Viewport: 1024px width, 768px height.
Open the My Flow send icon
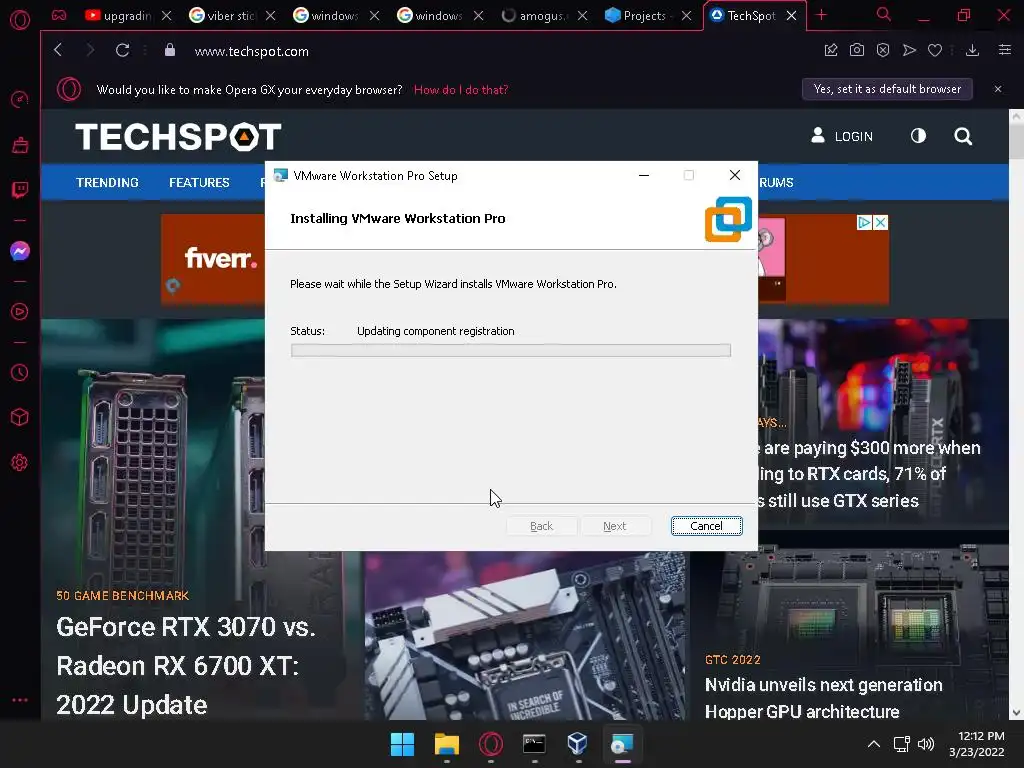click(909, 50)
